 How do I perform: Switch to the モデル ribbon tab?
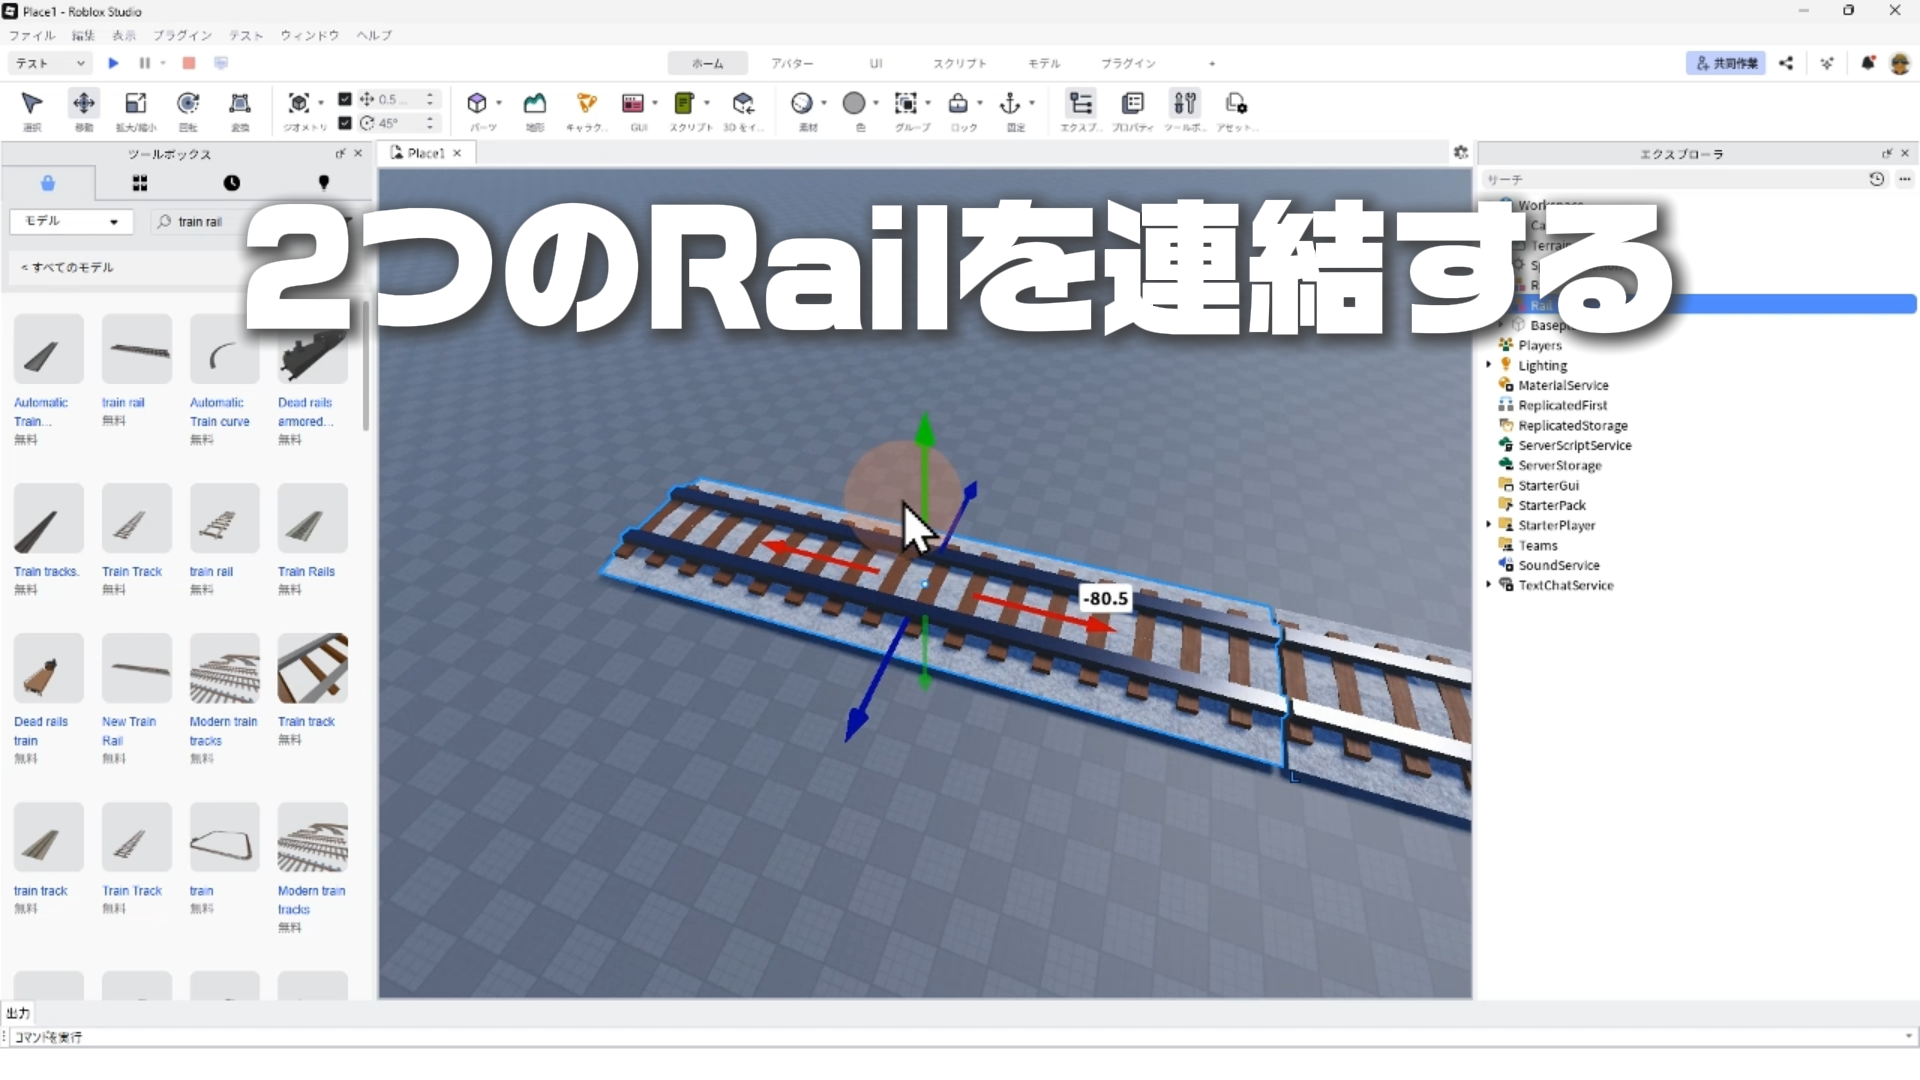1044,63
